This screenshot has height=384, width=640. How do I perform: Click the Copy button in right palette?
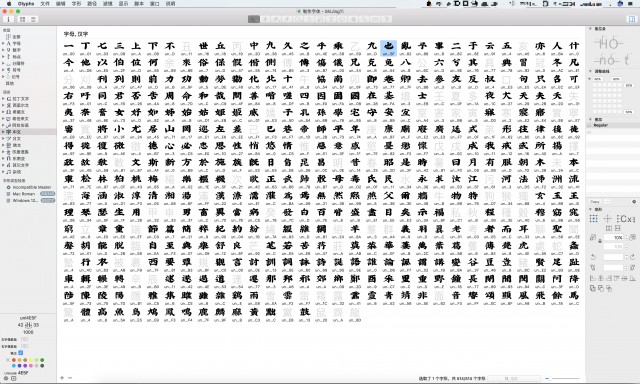[x=595, y=202]
